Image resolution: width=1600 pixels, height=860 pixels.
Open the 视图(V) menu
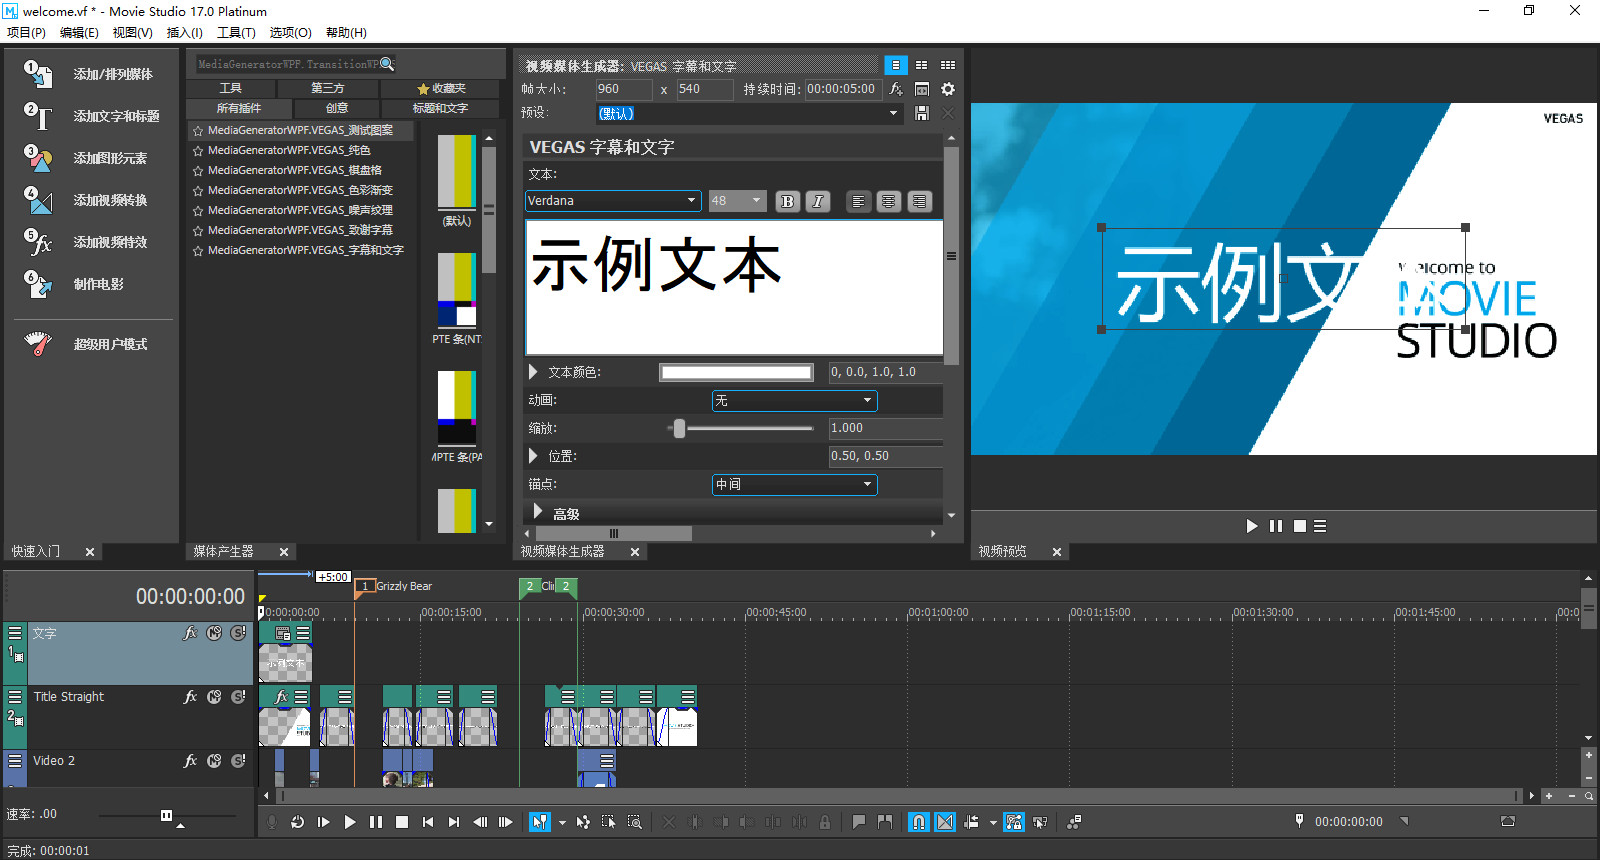tap(132, 32)
